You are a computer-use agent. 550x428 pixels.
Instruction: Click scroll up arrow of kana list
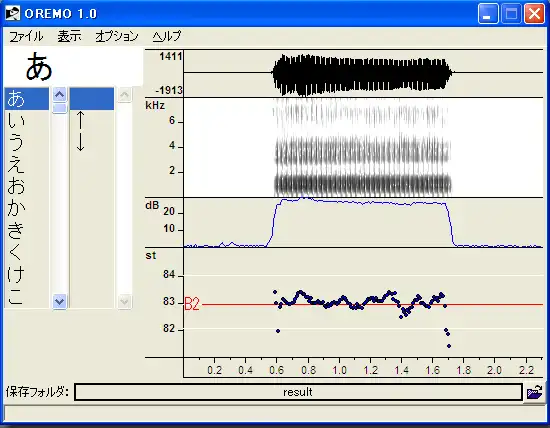60,95
